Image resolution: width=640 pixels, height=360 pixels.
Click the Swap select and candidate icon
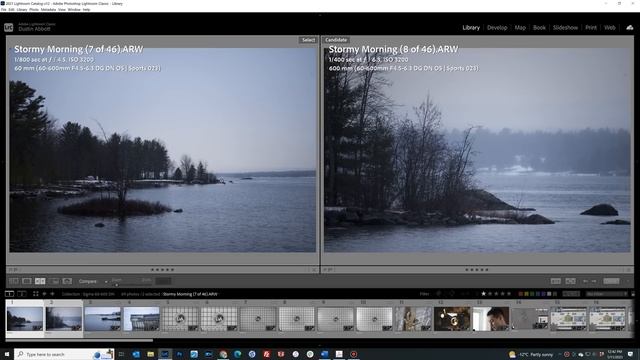click(556, 281)
